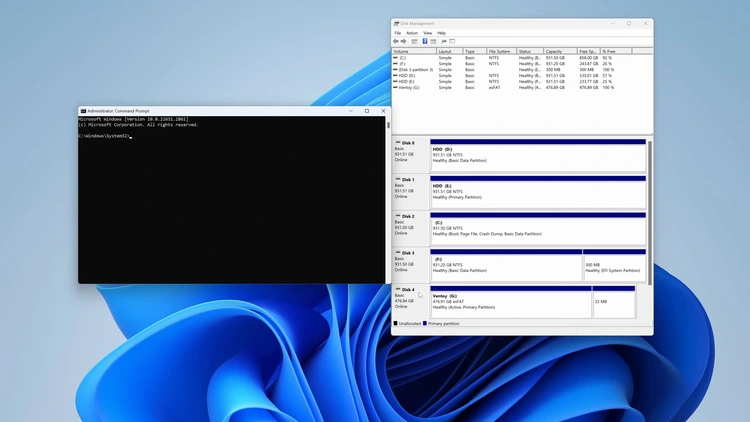
Task: Open the View menu in Disk Management
Action: tap(427, 33)
